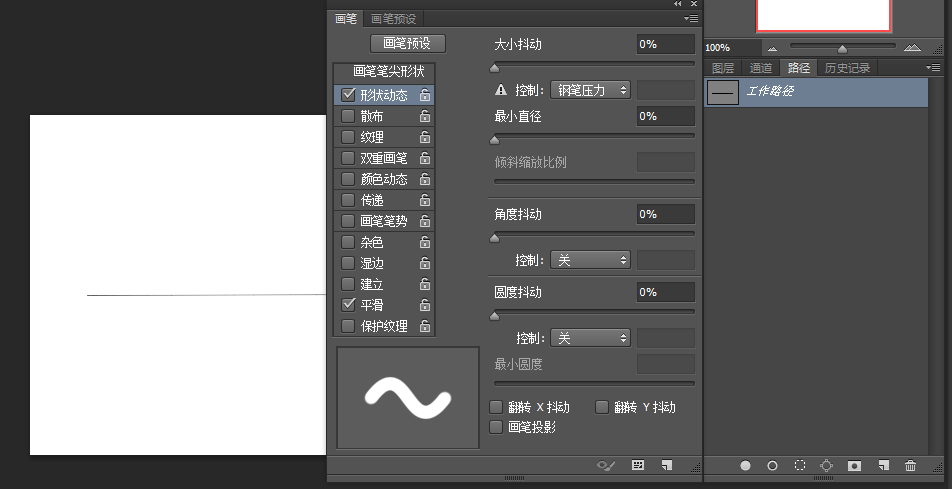This screenshot has height=489, width=952.
Task: Enable 建立 checkbox
Action: pyautogui.click(x=348, y=284)
